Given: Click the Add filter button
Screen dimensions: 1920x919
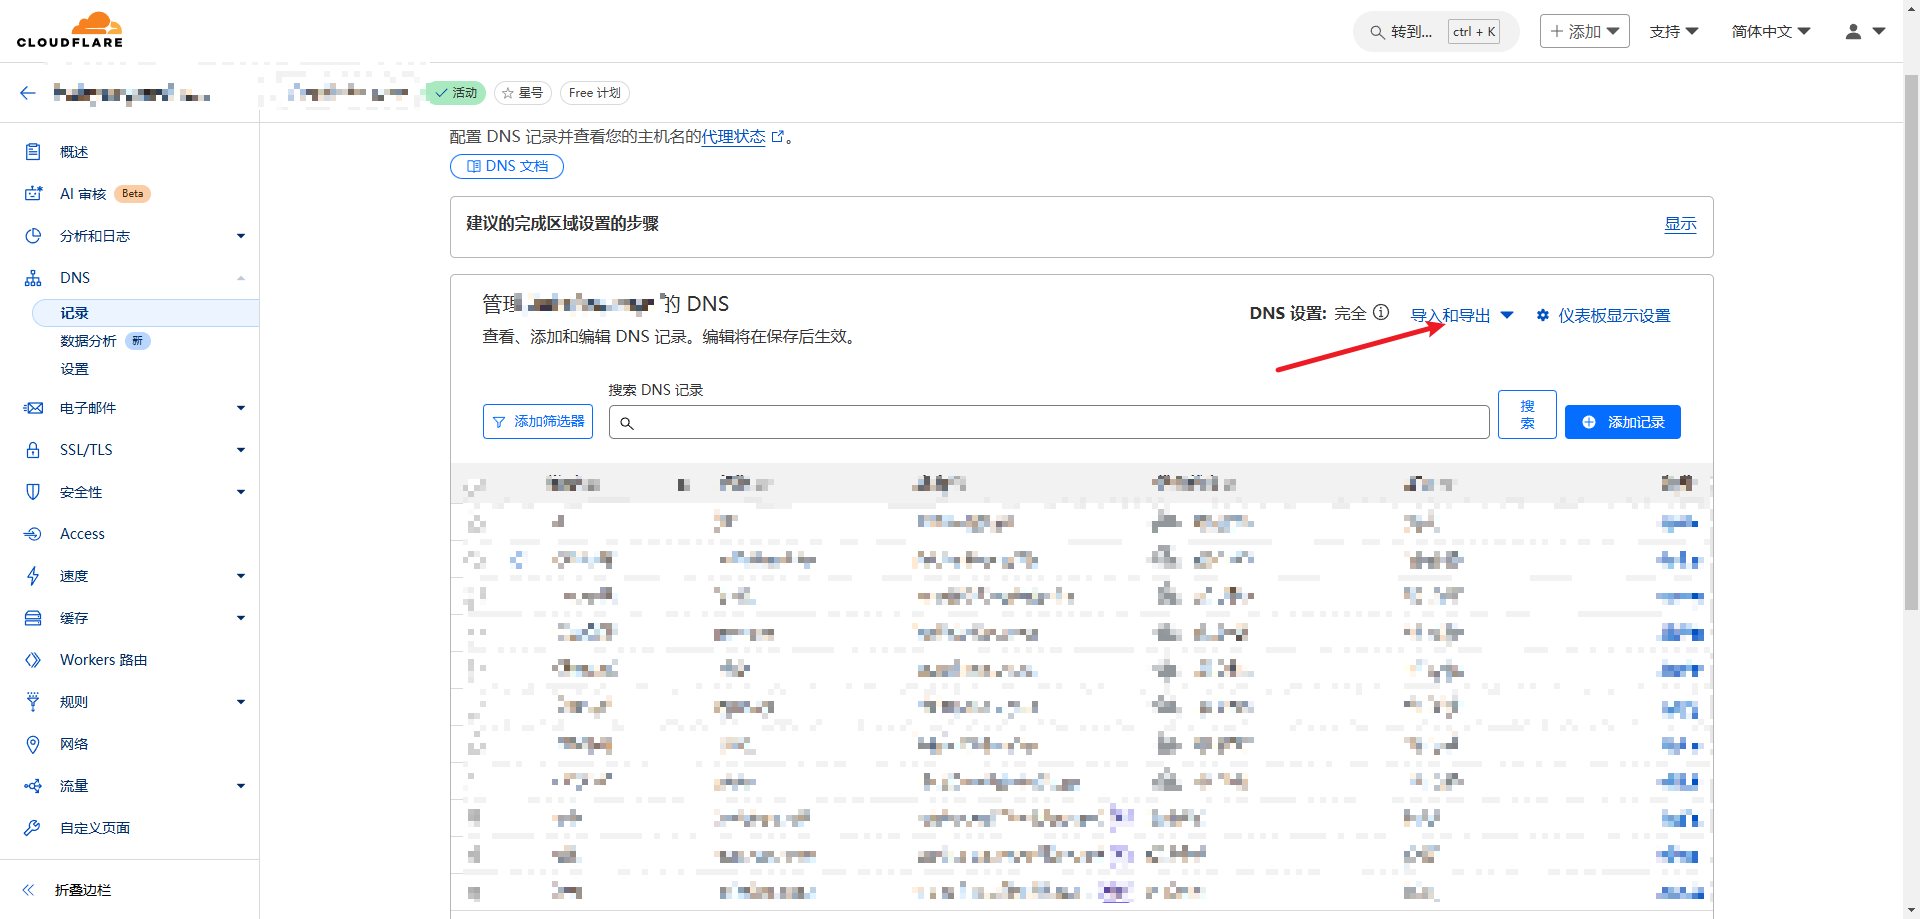Looking at the screenshot, I should [538, 422].
